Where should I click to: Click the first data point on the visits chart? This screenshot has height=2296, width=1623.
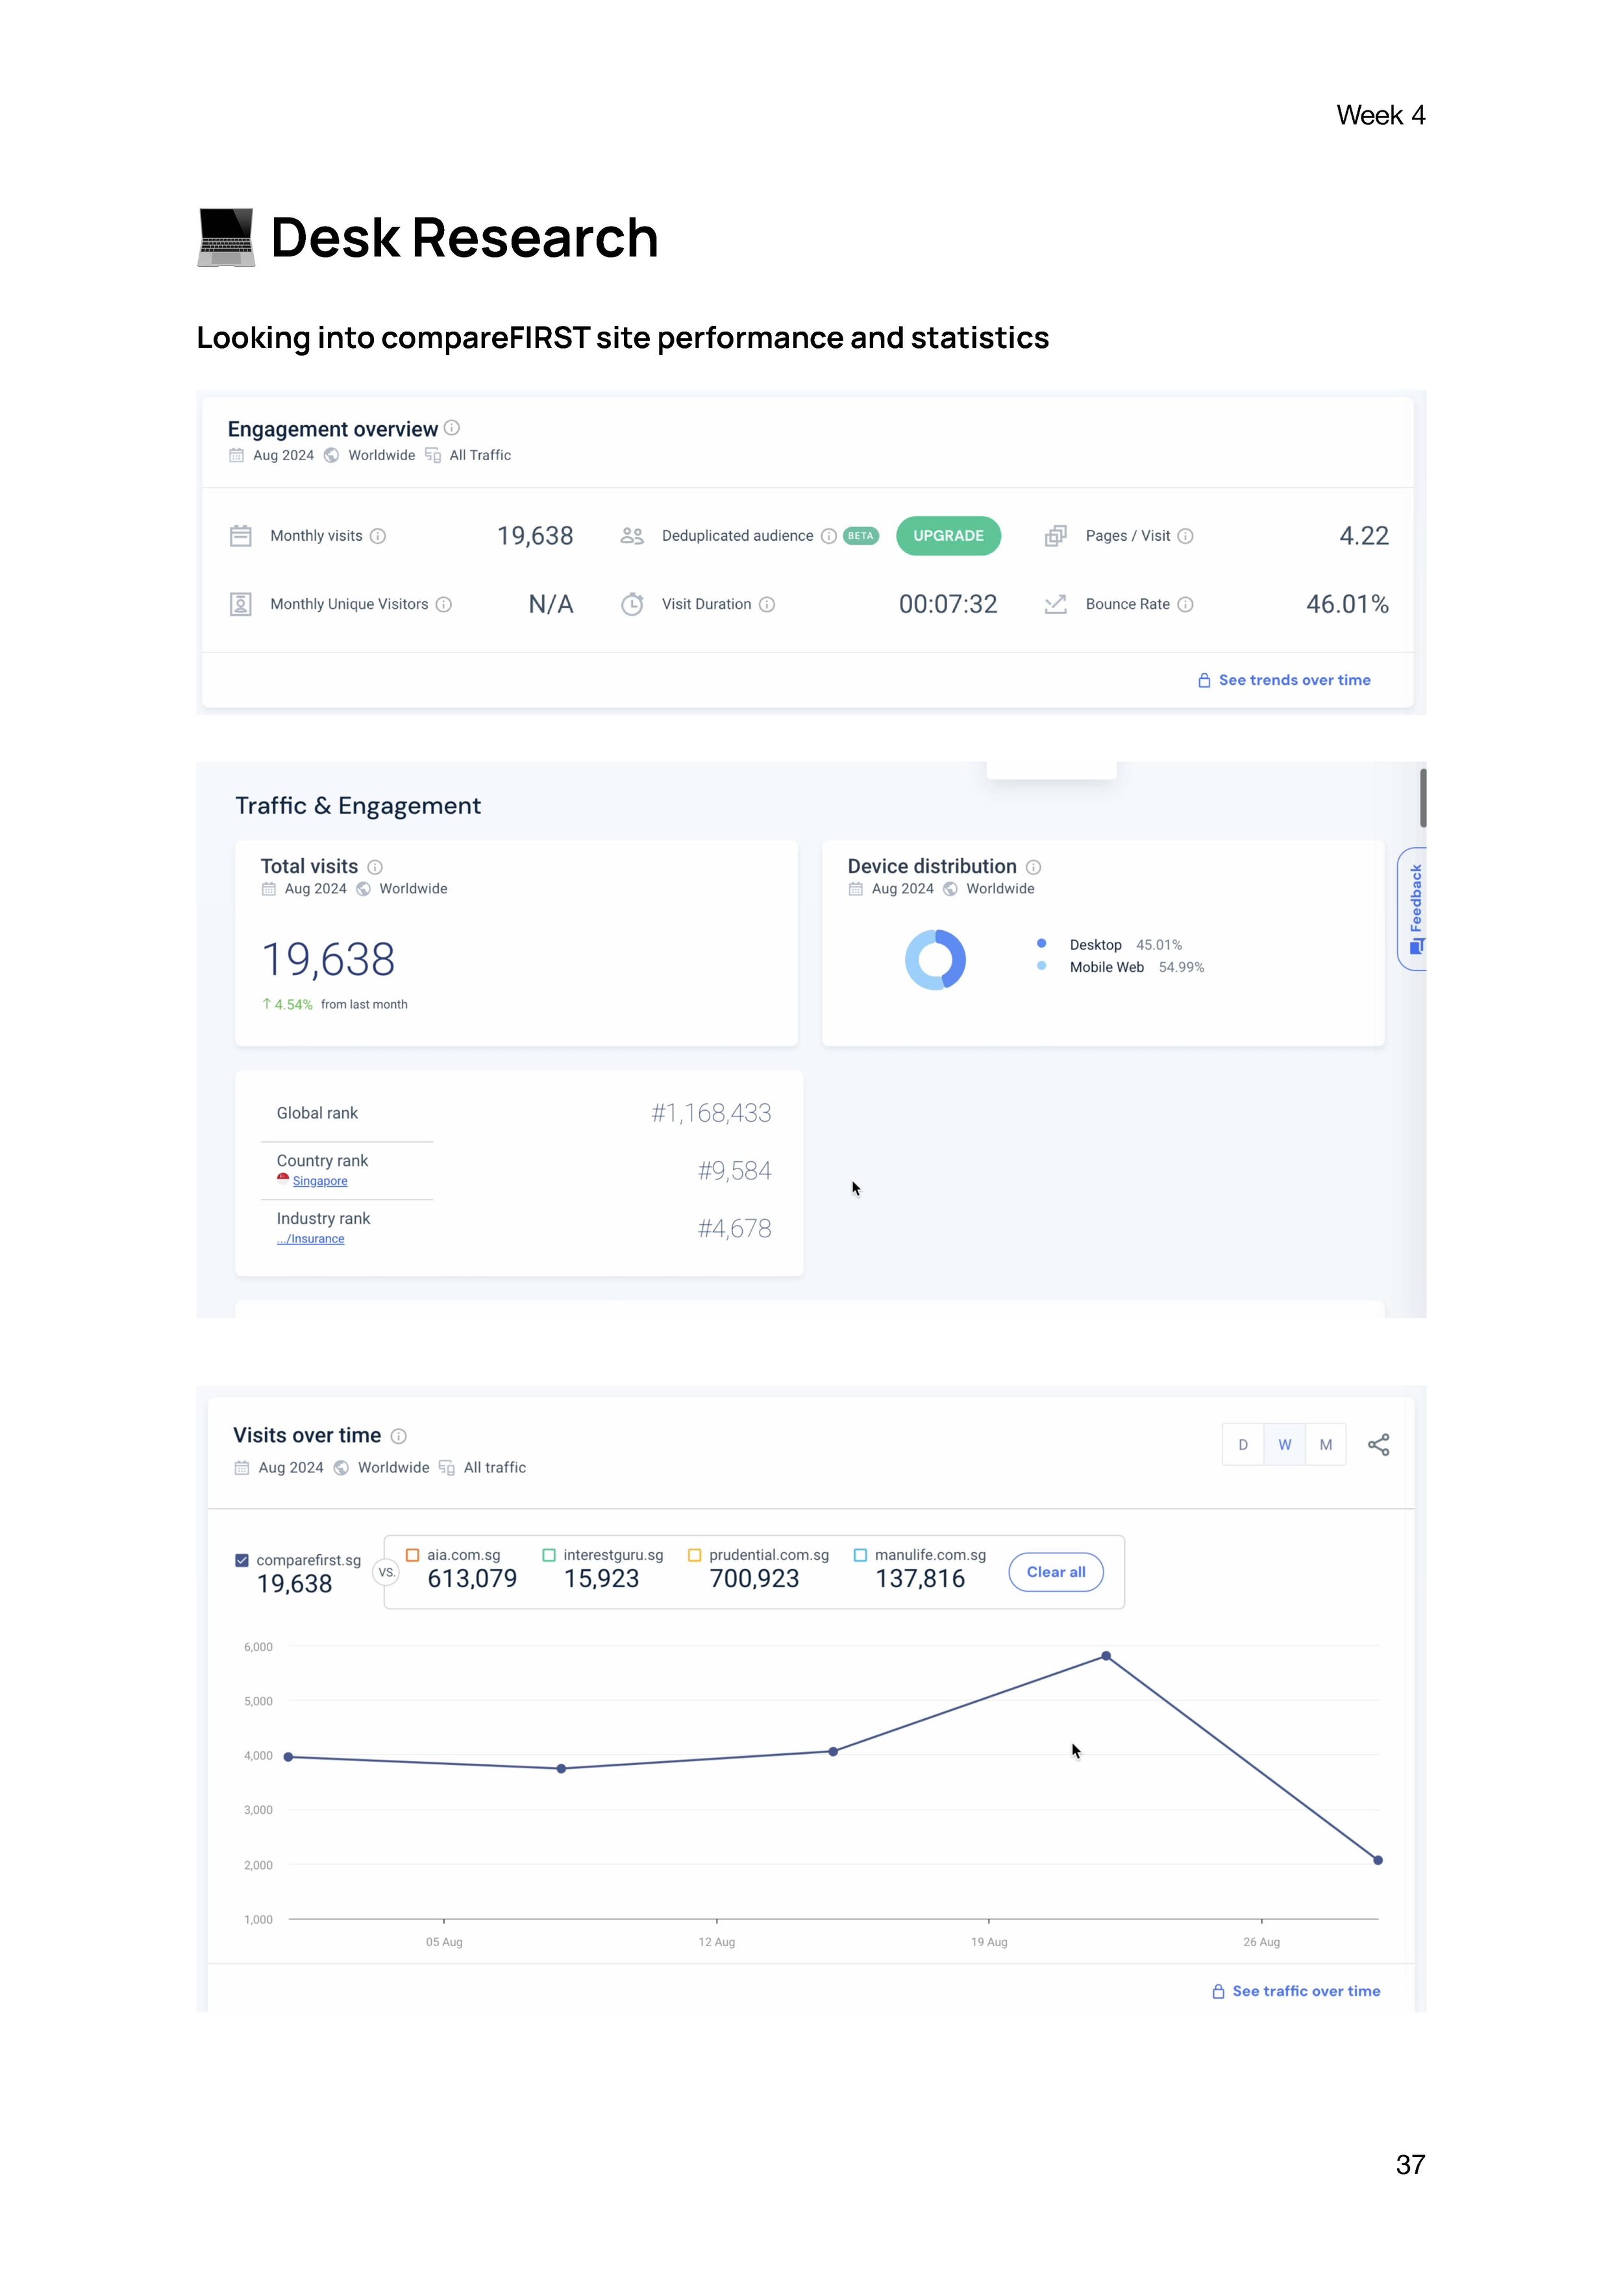tap(289, 1757)
